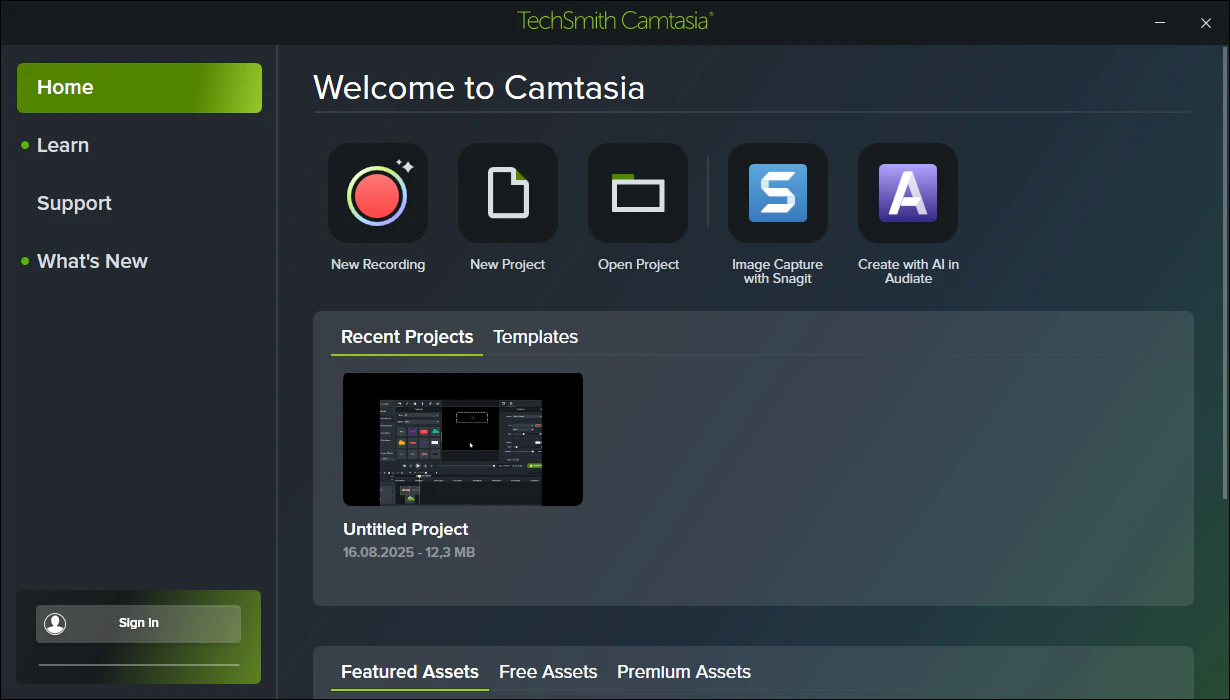Go to the Home section
The image size is (1230, 700).
pos(139,88)
